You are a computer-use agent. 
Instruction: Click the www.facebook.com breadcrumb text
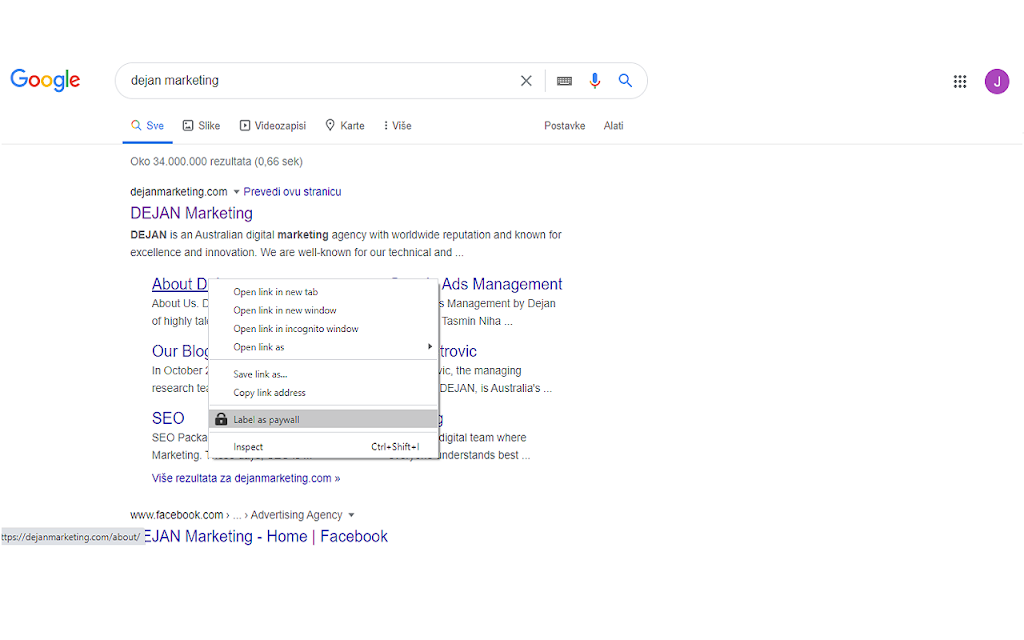tap(176, 515)
